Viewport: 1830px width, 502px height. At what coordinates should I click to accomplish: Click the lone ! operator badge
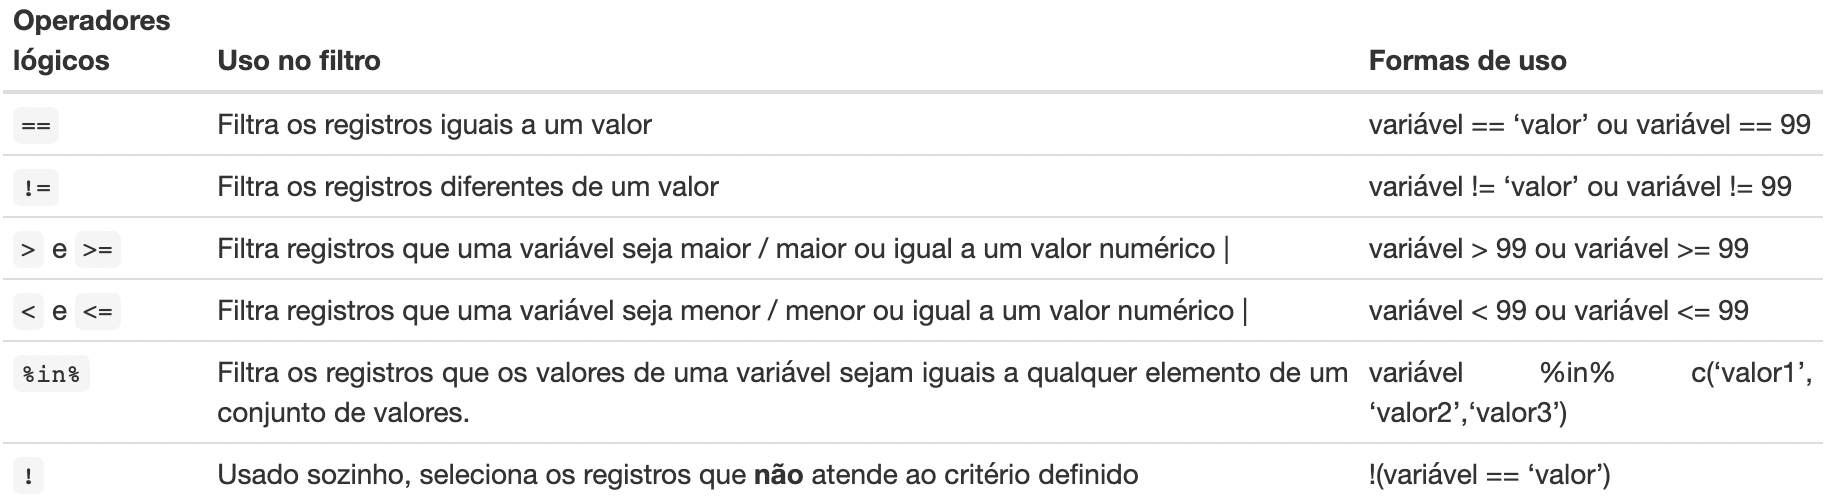click(28, 477)
